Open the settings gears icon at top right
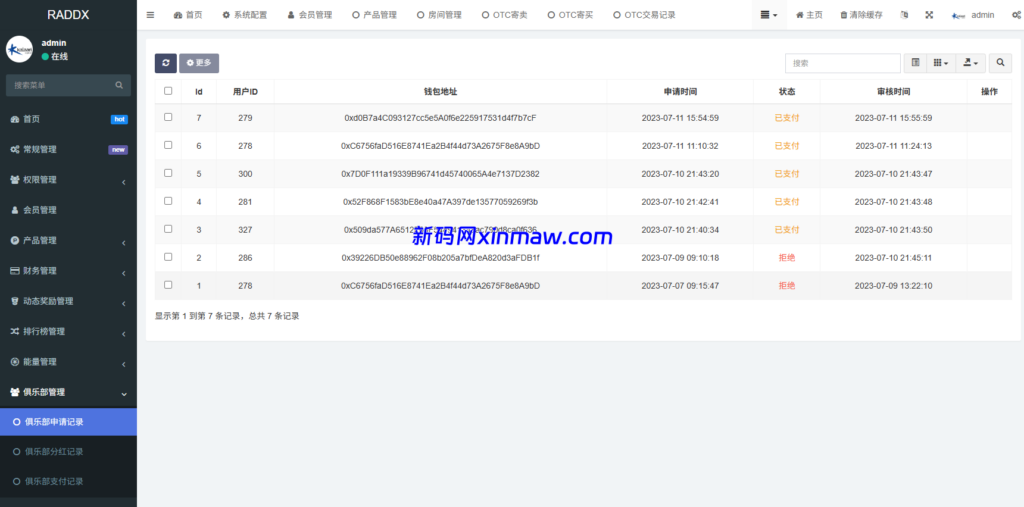This screenshot has height=507, width=1024. pos(1016,15)
